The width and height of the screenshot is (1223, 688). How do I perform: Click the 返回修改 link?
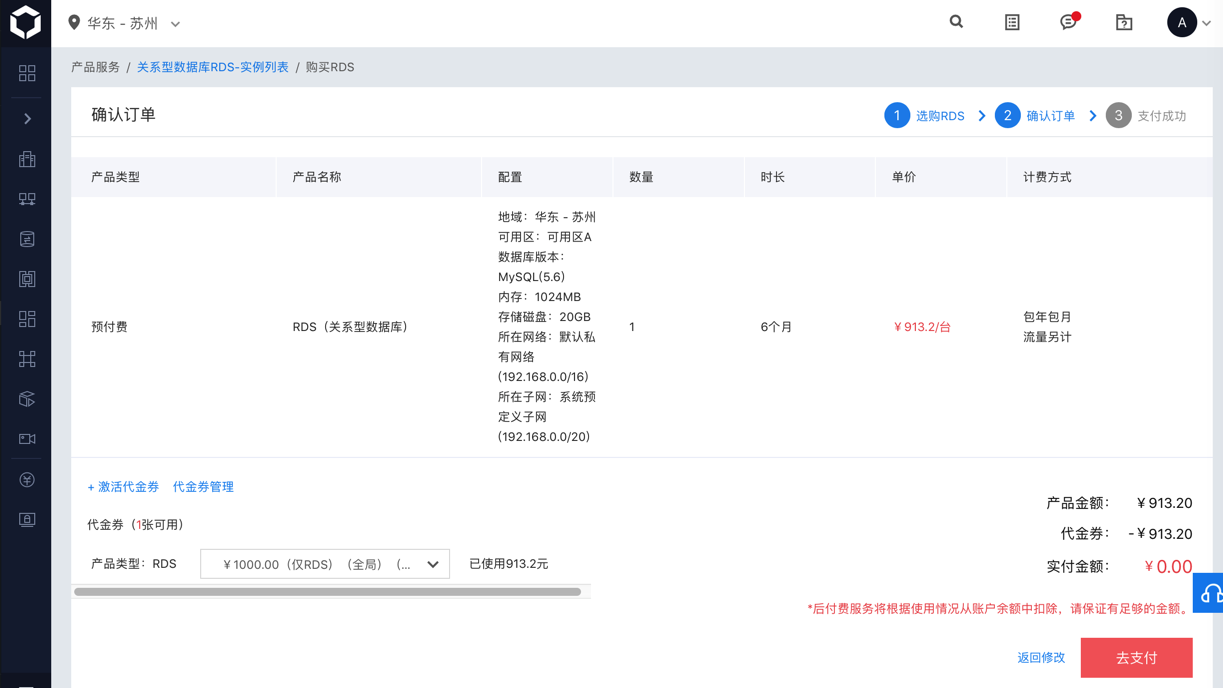[1041, 658]
